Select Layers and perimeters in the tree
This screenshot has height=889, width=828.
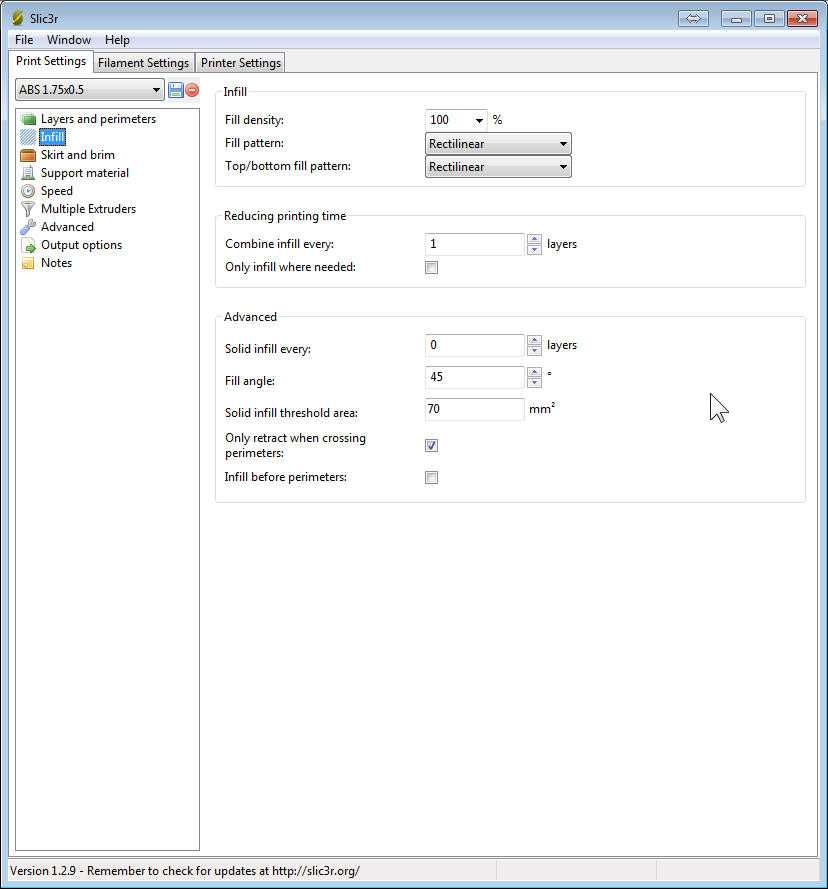[x=98, y=119]
